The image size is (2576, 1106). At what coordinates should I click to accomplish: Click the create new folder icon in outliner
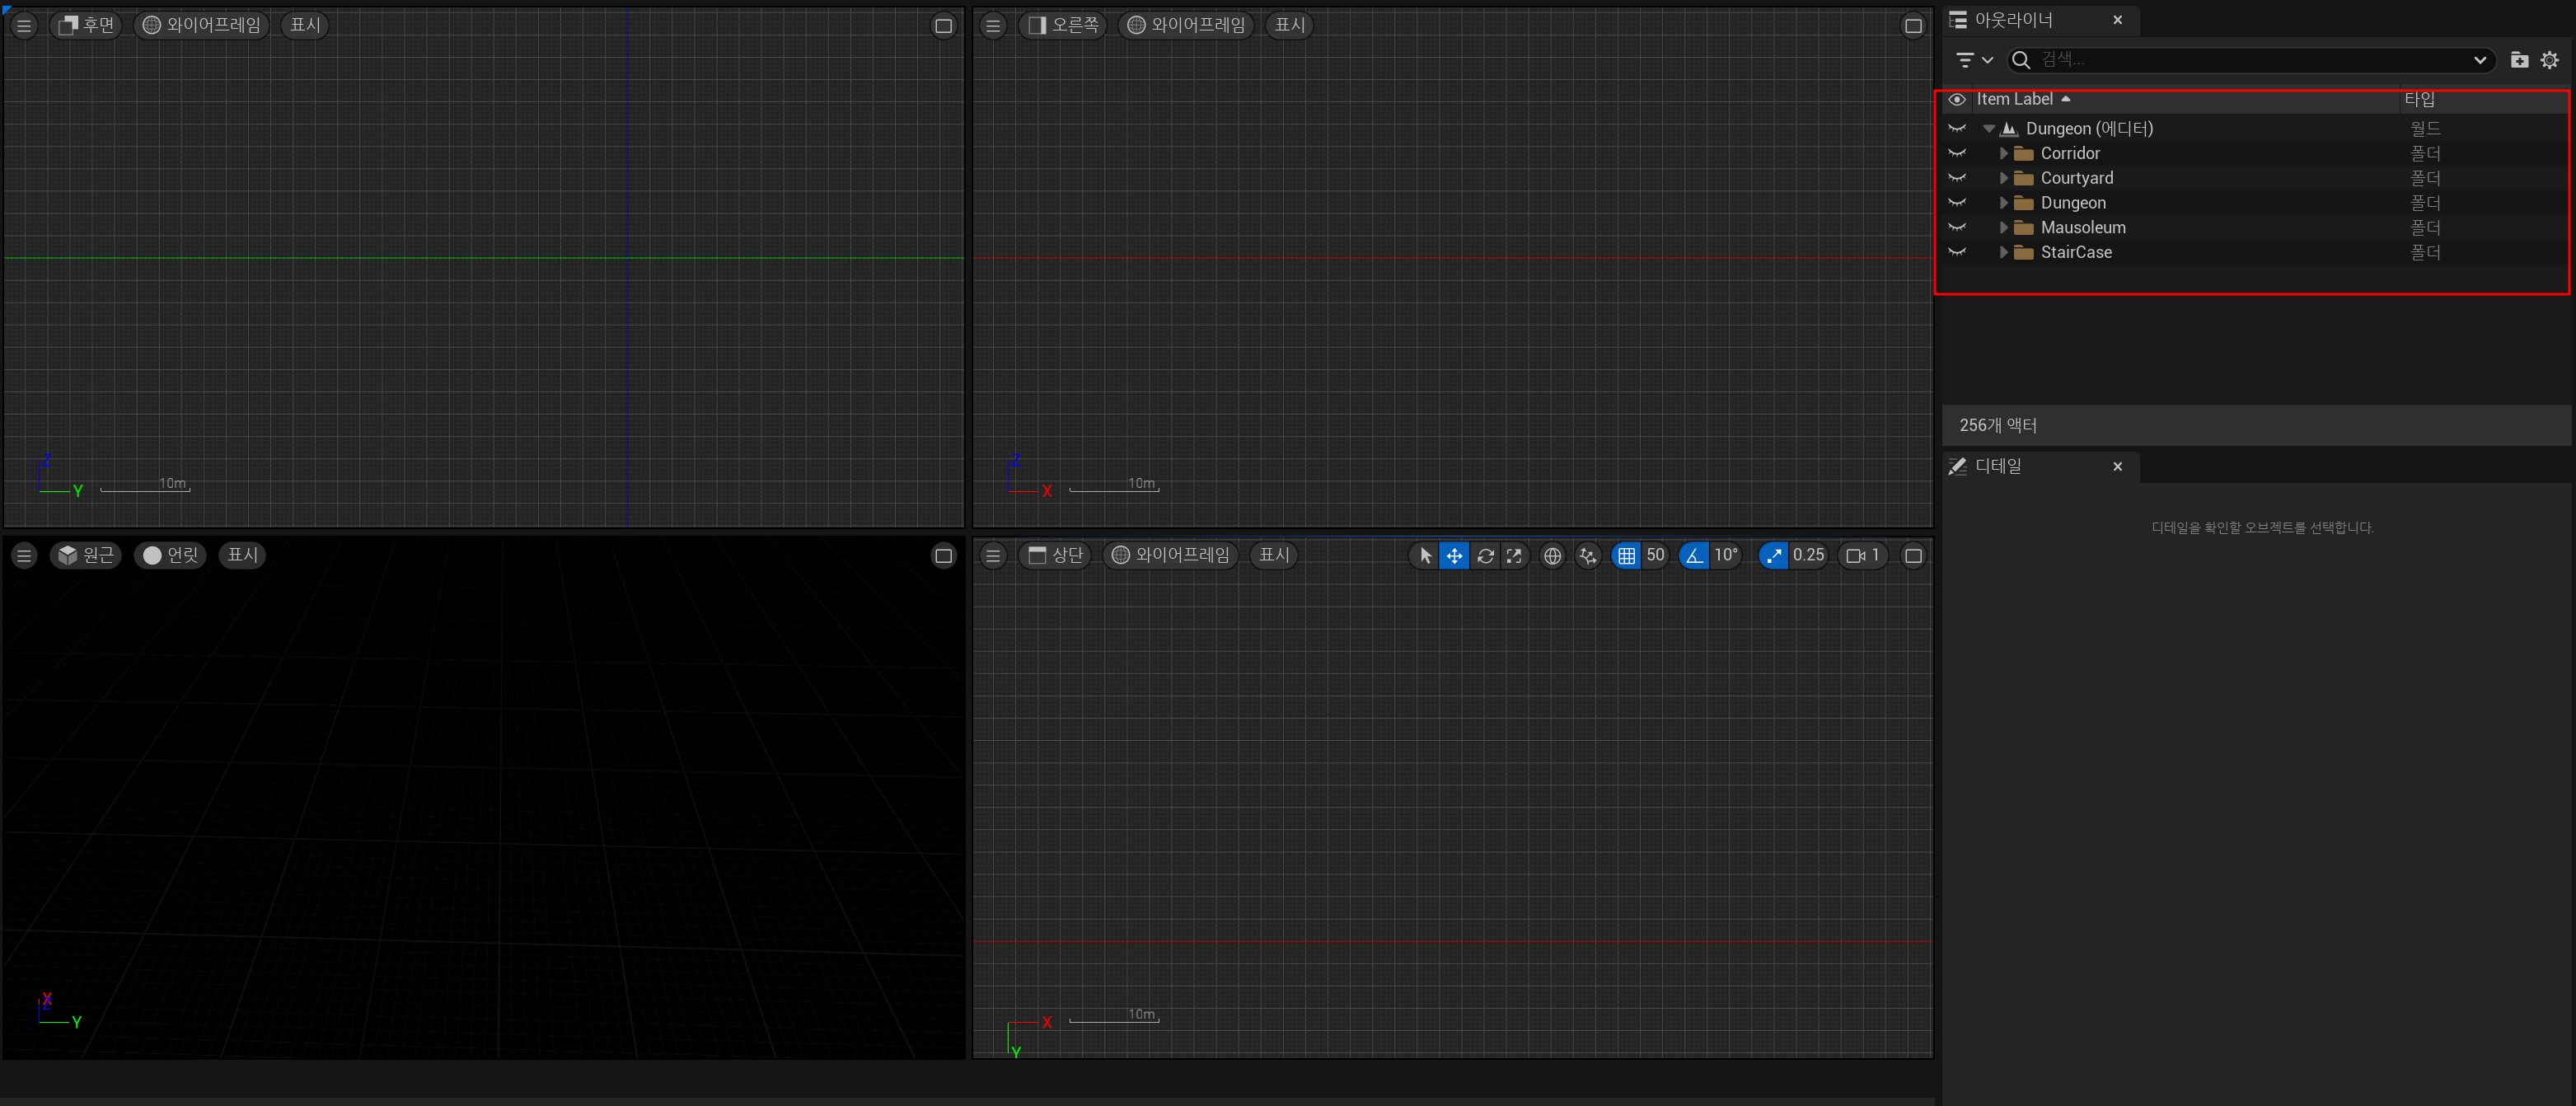coord(2519,60)
